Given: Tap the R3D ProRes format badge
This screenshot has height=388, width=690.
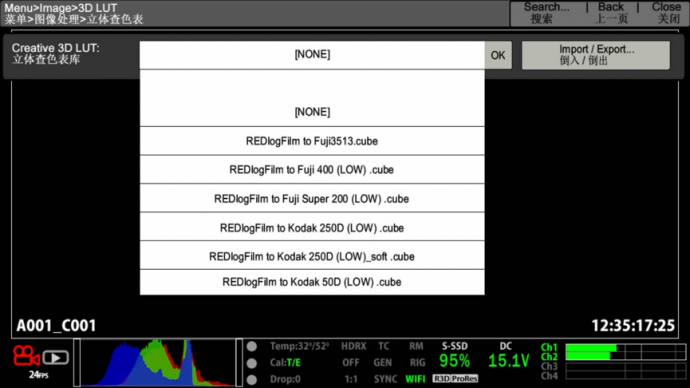Looking at the screenshot, I should (x=455, y=379).
